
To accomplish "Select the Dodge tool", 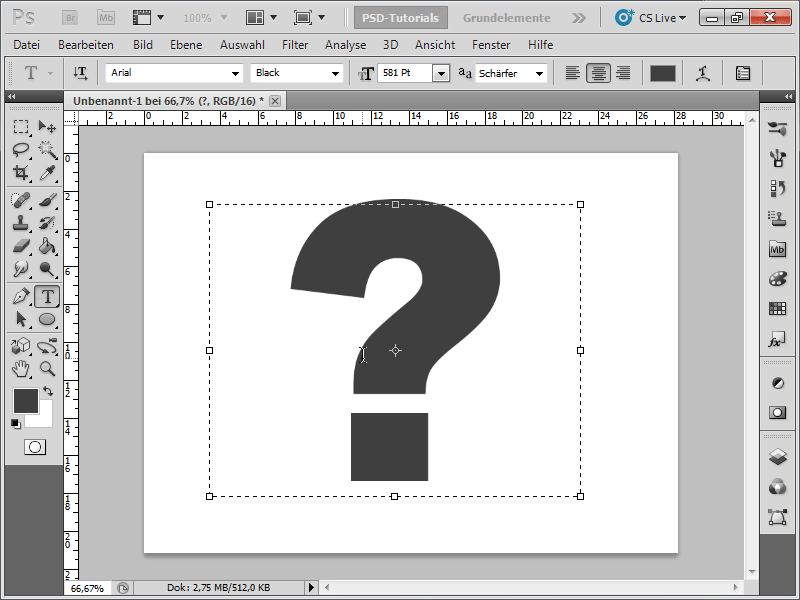I will tap(47, 269).
